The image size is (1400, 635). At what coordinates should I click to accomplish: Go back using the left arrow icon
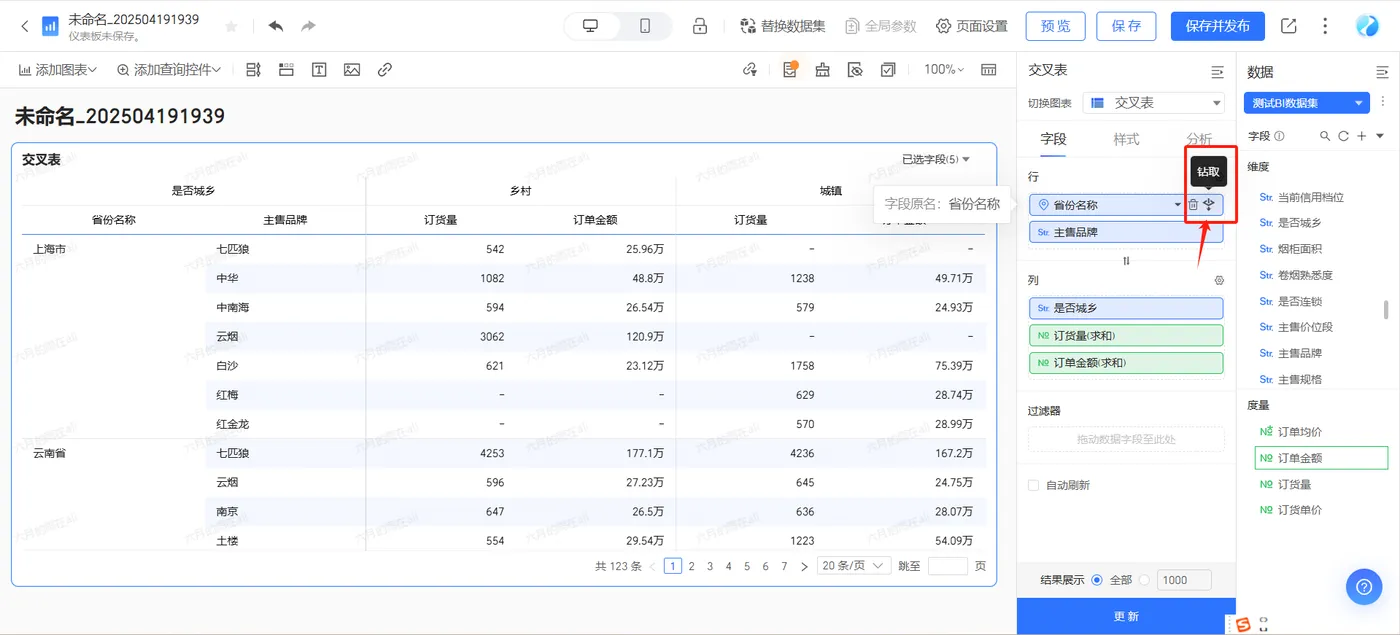coord(24,26)
